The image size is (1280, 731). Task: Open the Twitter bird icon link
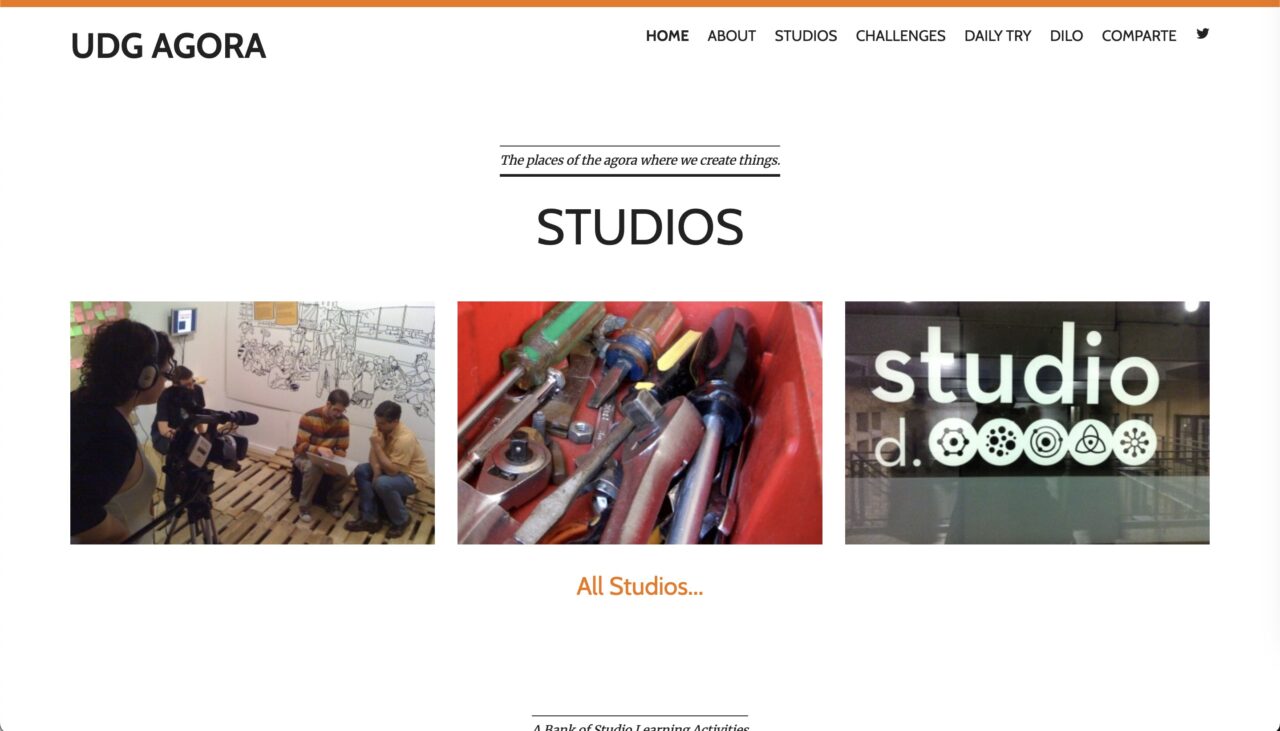pos(1203,34)
